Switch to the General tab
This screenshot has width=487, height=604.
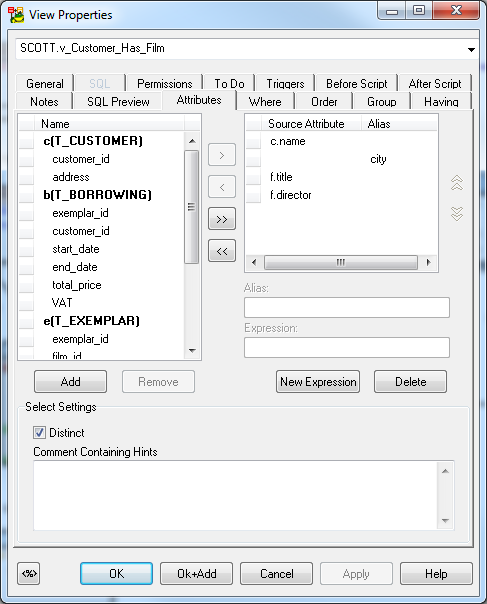pyautogui.click(x=45, y=83)
